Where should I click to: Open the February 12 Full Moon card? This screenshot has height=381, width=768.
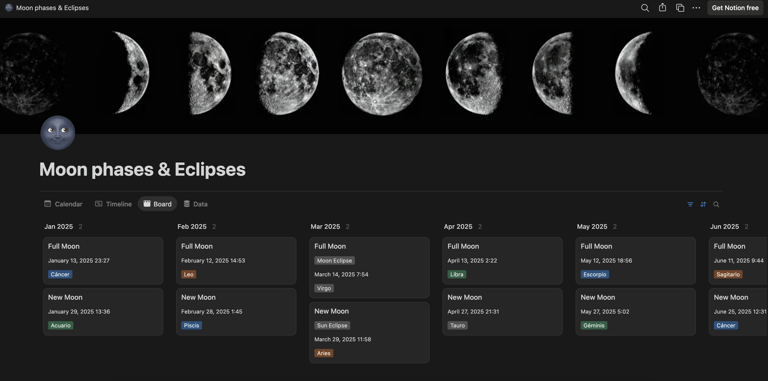[236, 261]
